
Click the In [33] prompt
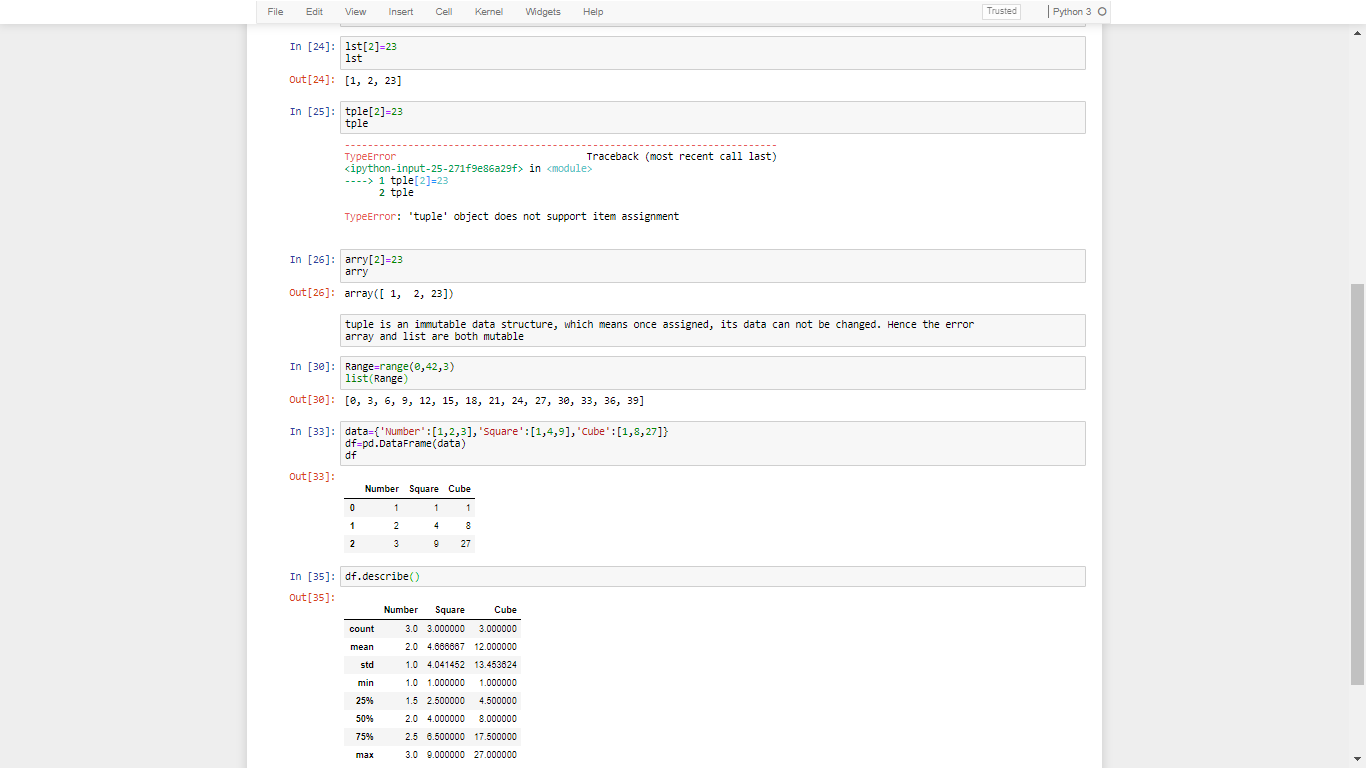click(312, 432)
